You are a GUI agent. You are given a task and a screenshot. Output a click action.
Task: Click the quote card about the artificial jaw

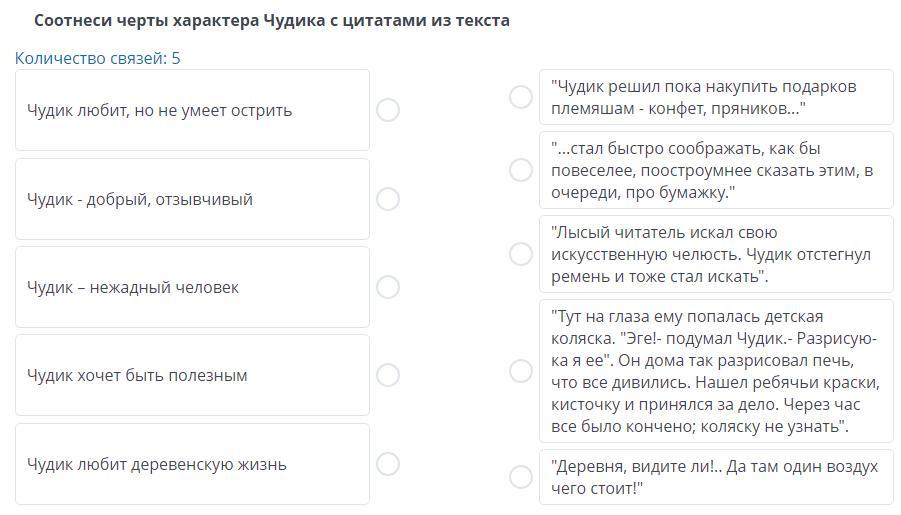715,254
